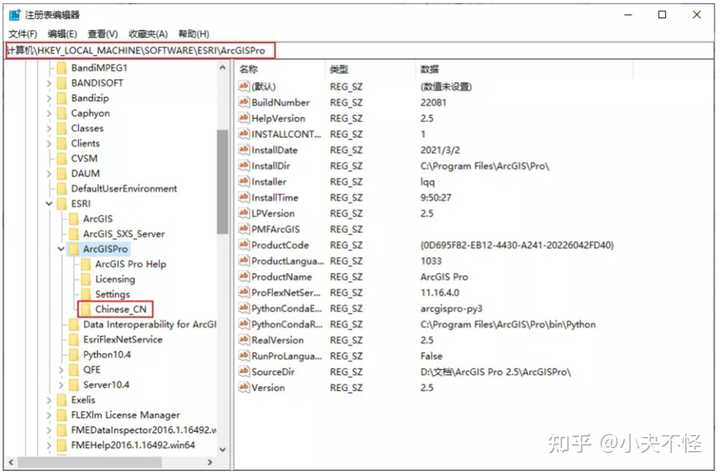Select the ArcGIS folder icon
Image resolution: width=720 pixels, height=473 pixels.
pyautogui.click(x=74, y=219)
